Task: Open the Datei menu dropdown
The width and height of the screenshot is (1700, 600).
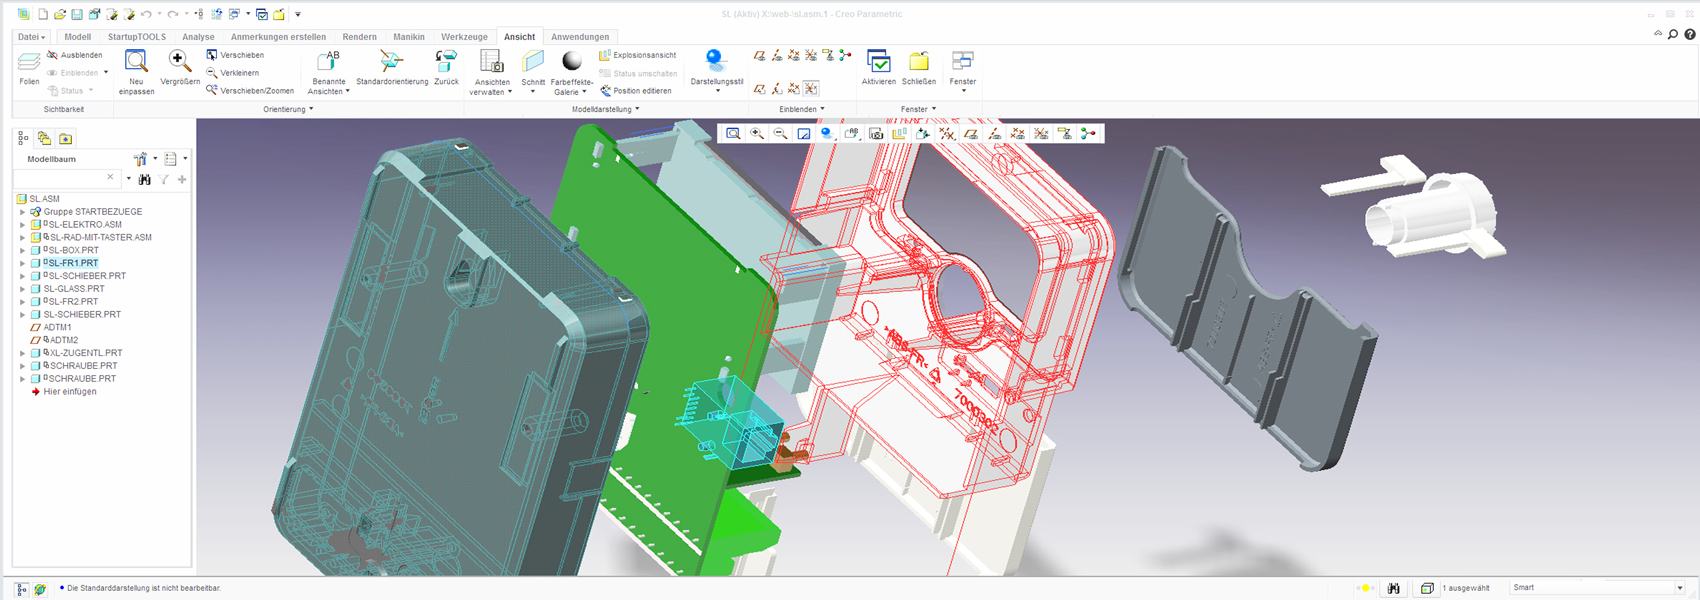Action: click(x=31, y=37)
